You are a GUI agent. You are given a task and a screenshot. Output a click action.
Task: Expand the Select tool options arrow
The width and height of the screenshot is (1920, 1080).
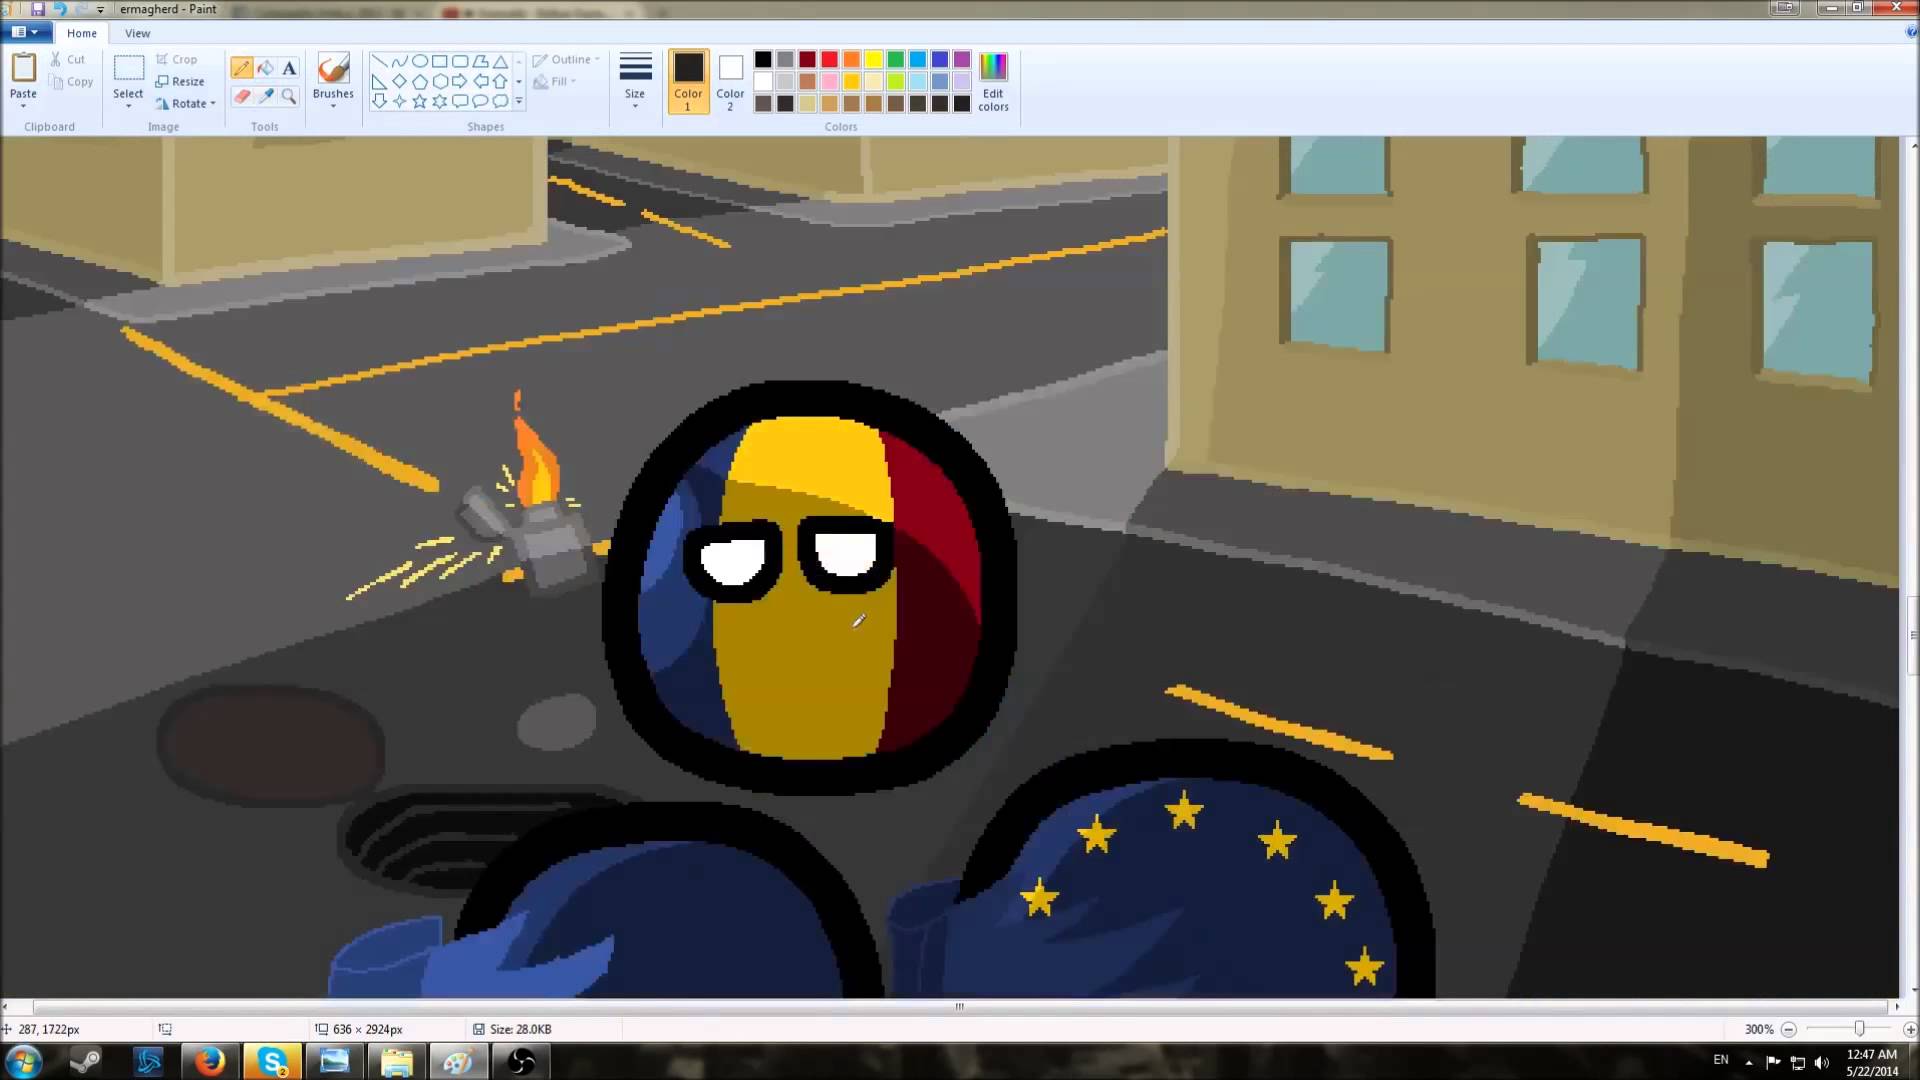click(128, 105)
